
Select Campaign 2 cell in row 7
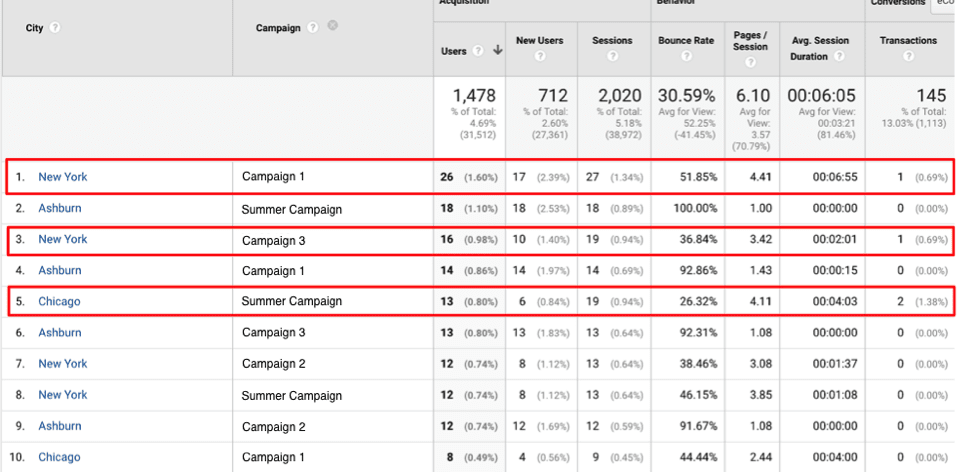[273, 364]
